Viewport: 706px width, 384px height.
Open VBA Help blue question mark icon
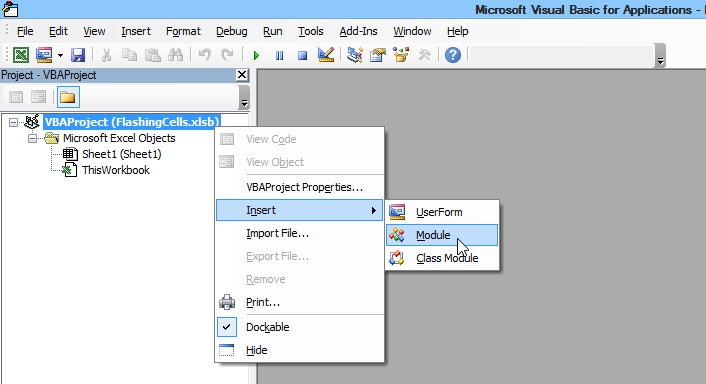click(453, 55)
